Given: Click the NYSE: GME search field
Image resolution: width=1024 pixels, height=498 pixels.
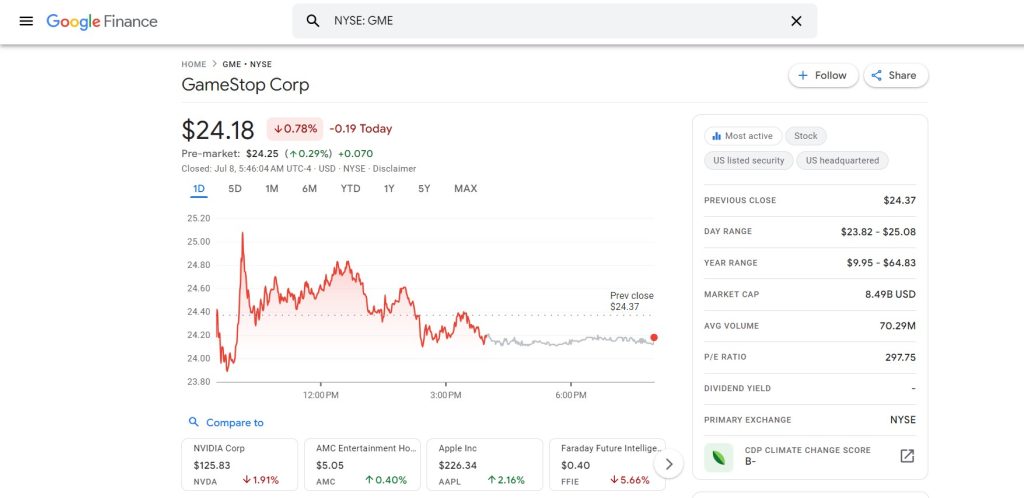Looking at the screenshot, I should point(554,21).
